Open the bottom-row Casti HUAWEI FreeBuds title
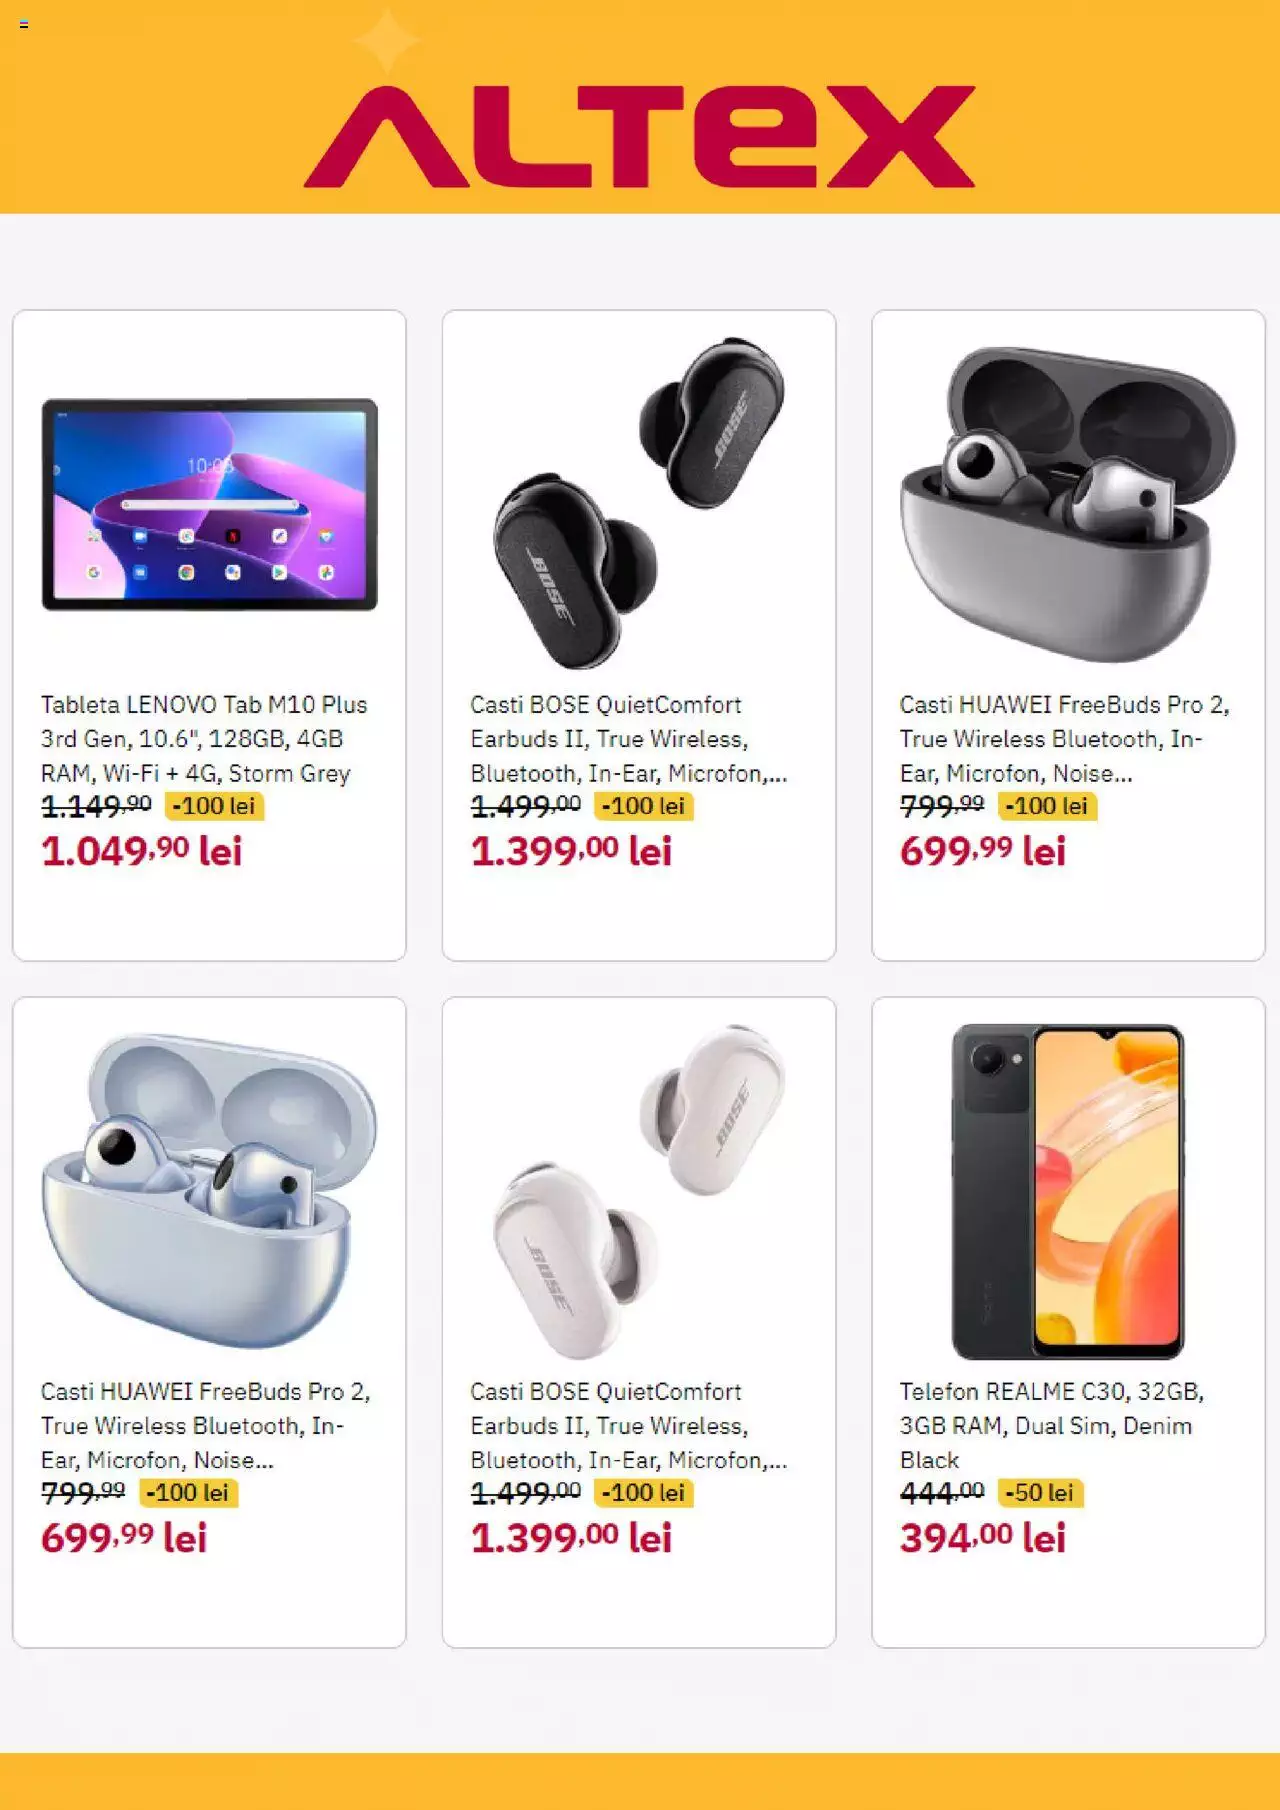The image size is (1280, 1810). tap(206, 1426)
